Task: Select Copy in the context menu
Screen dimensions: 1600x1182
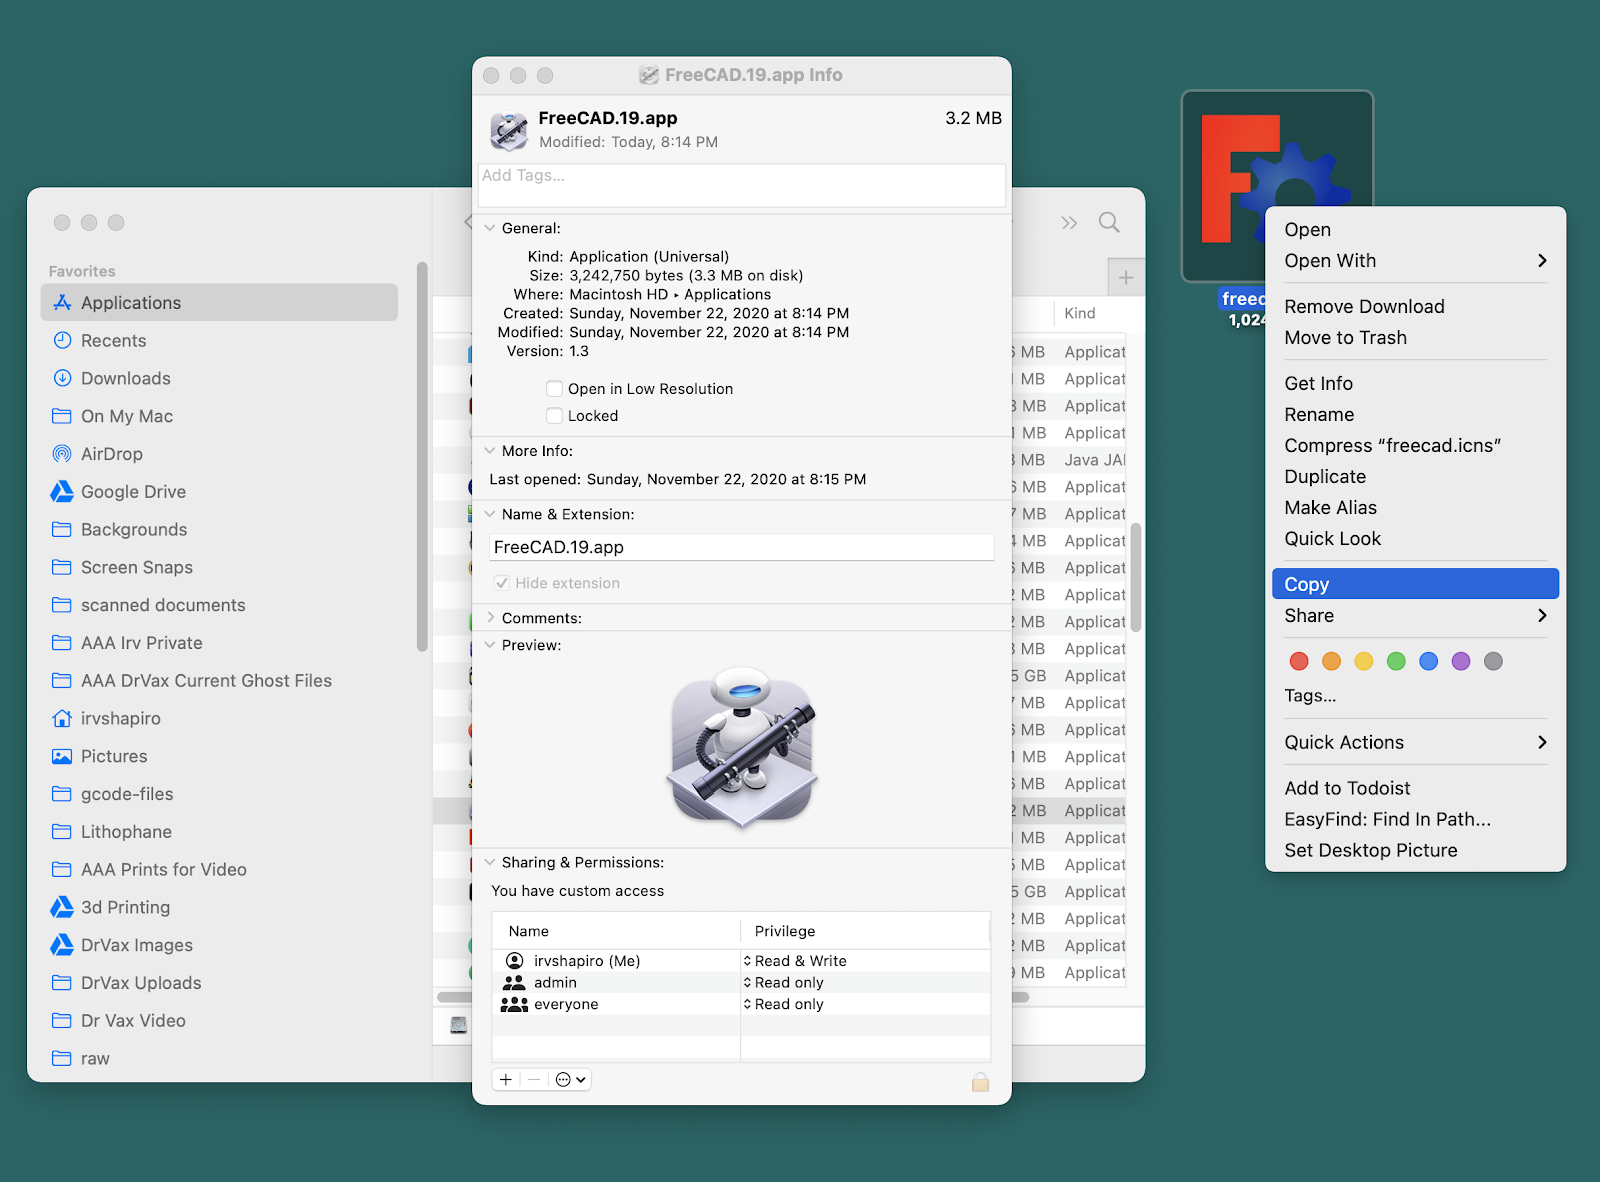Action: point(1415,584)
